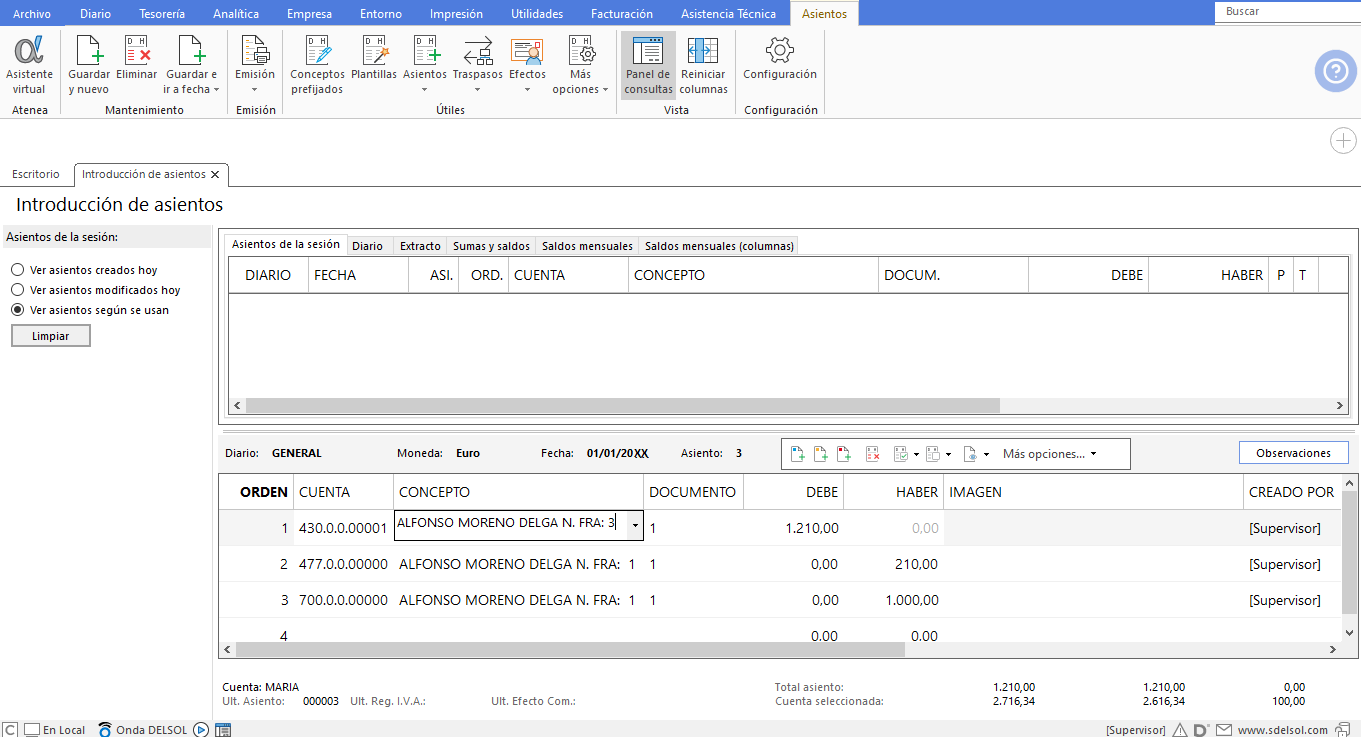The image size is (1361, 737).
Task: Click the envelope mail icon in status bar
Action: click(1224, 730)
